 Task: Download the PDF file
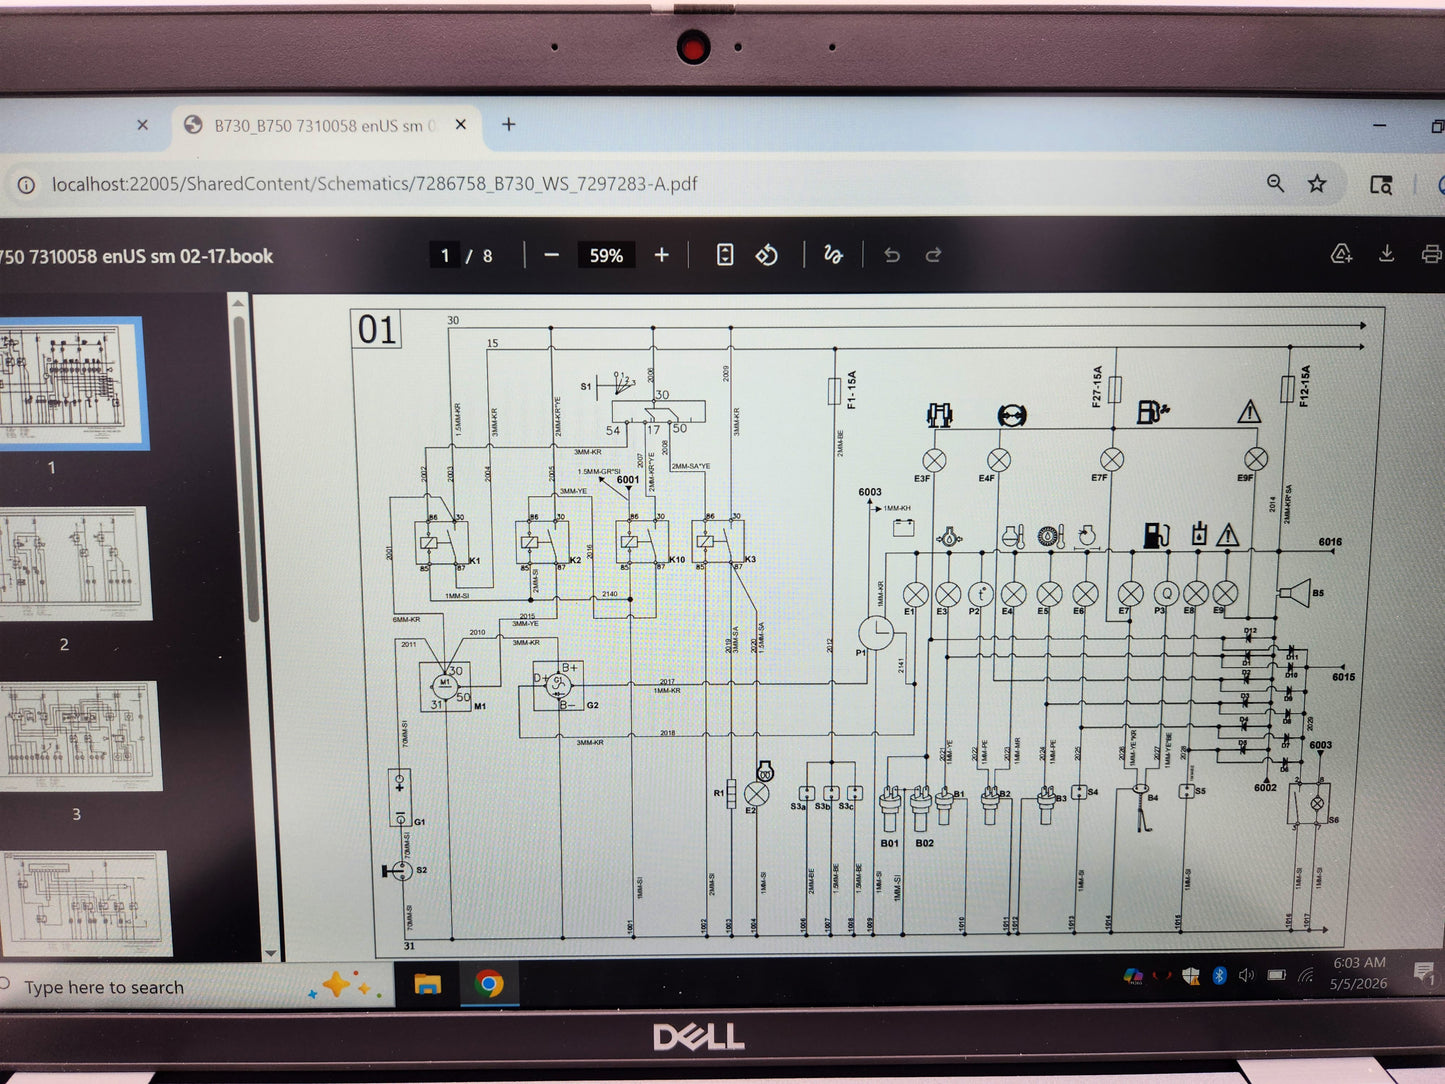(x=1386, y=254)
